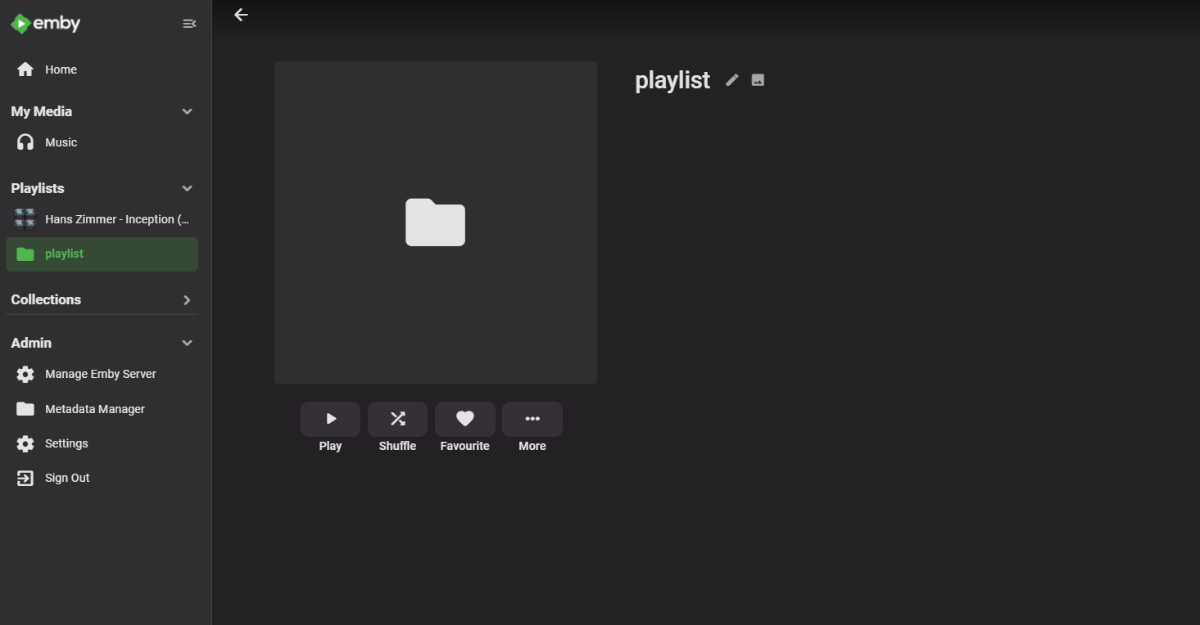
Task: Click the playlist folder thumbnail
Action: tap(435, 221)
